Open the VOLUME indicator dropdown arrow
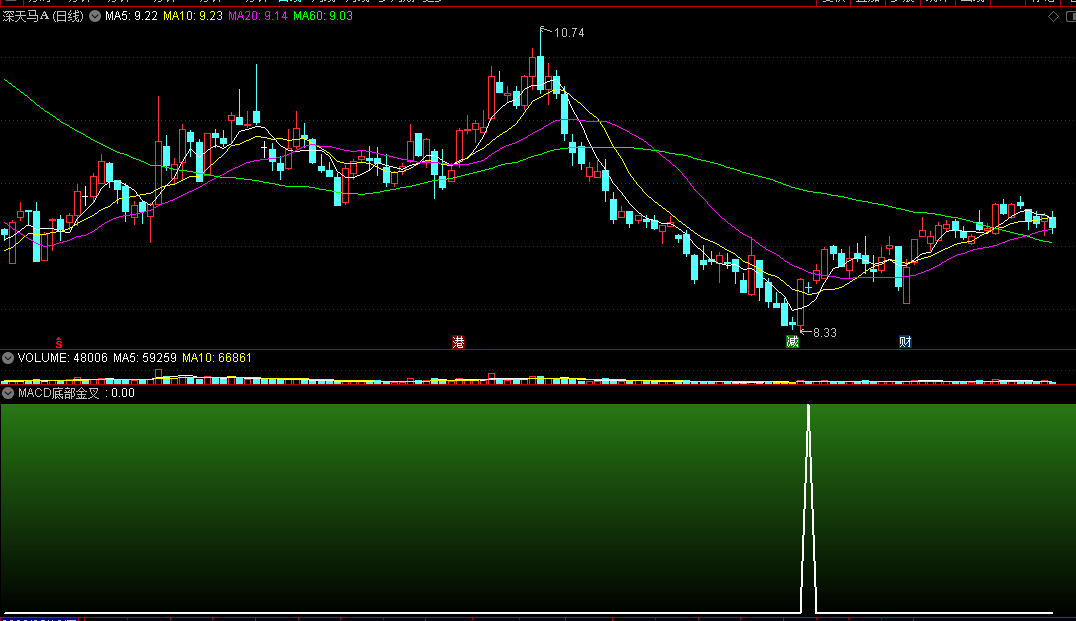Image resolution: width=1076 pixels, height=621 pixels. click(8, 358)
